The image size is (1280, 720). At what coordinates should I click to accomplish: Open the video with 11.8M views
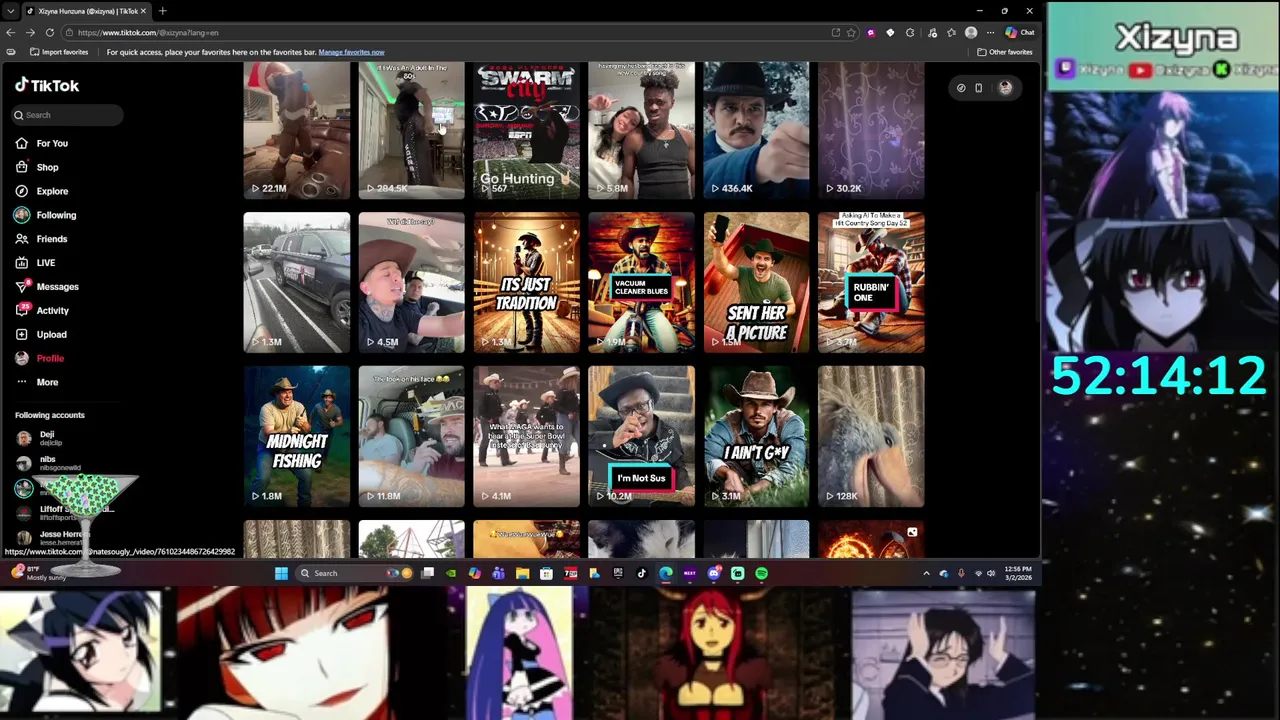tap(411, 436)
